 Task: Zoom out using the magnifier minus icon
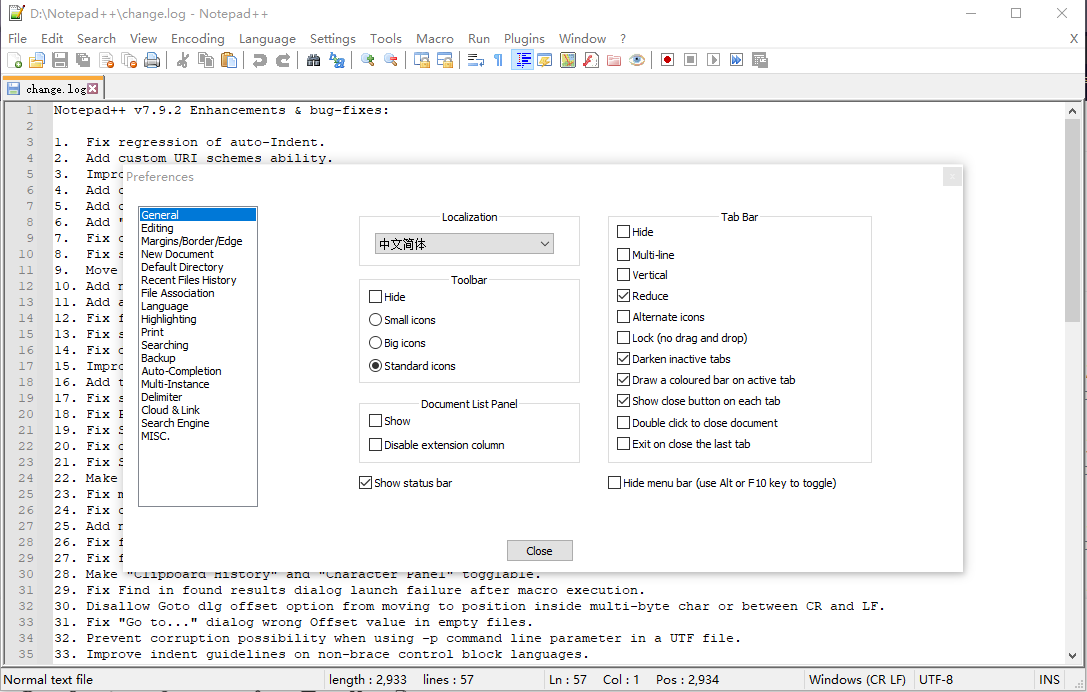click(x=391, y=60)
